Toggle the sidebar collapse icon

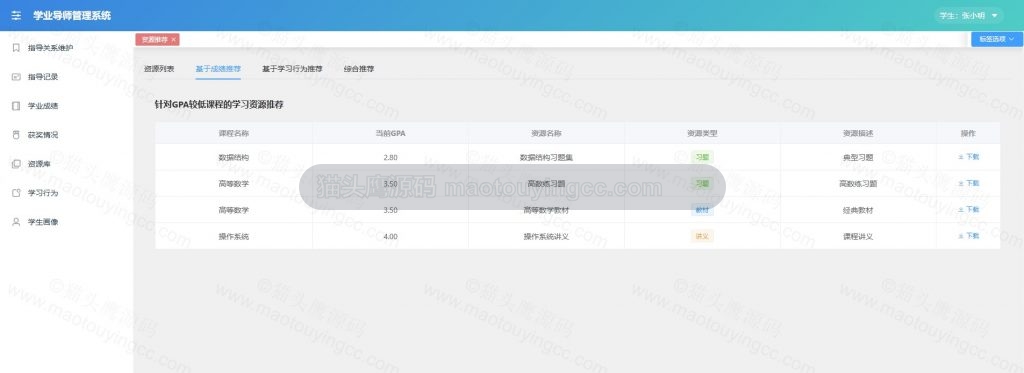point(16,16)
